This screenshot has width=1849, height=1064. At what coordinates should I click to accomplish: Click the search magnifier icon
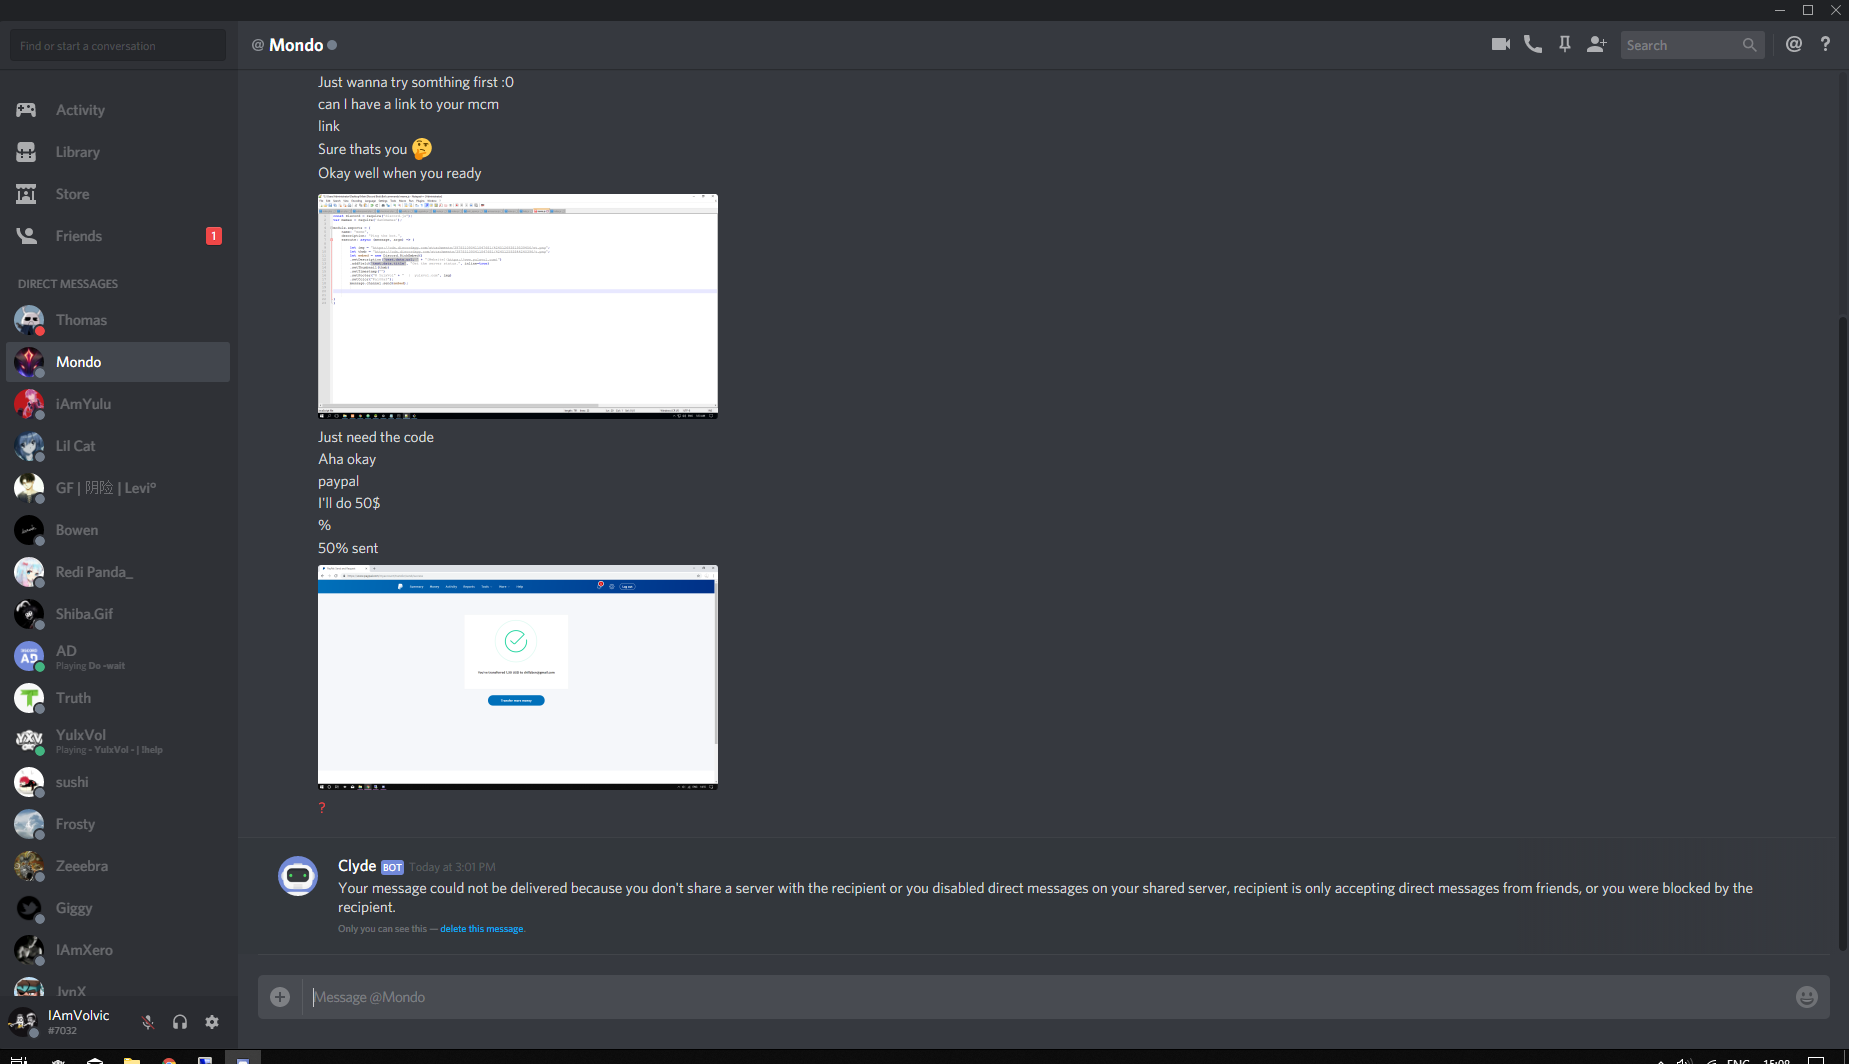[1749, 45]
